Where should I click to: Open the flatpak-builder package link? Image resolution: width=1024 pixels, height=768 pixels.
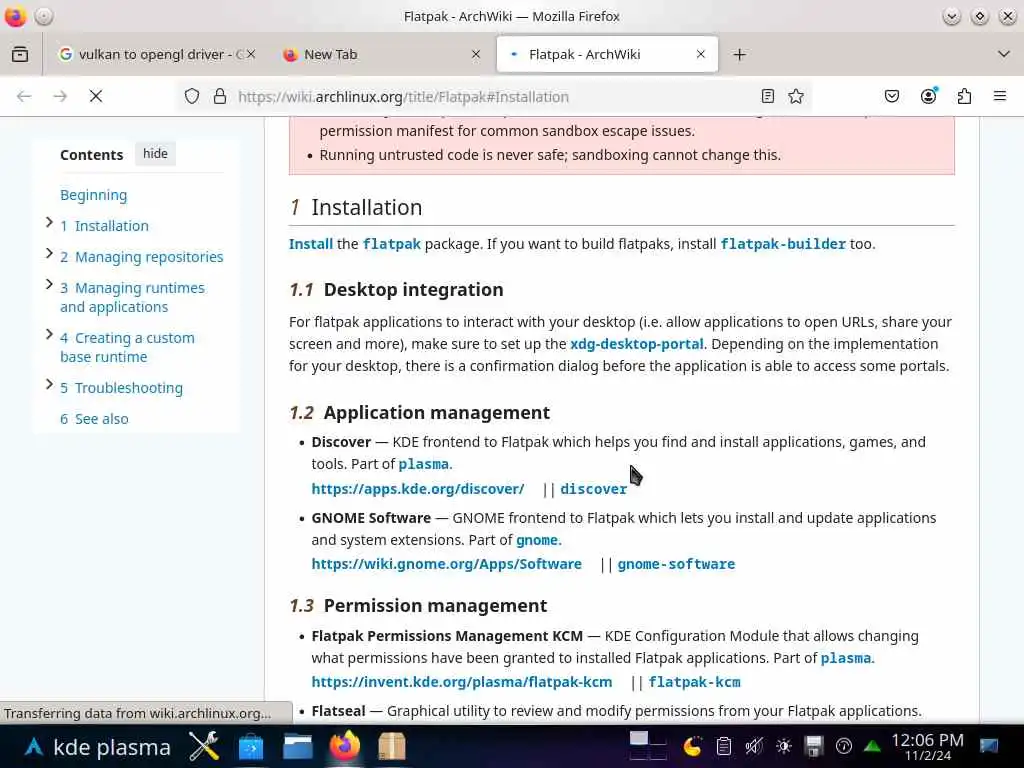tap(783, 244)
